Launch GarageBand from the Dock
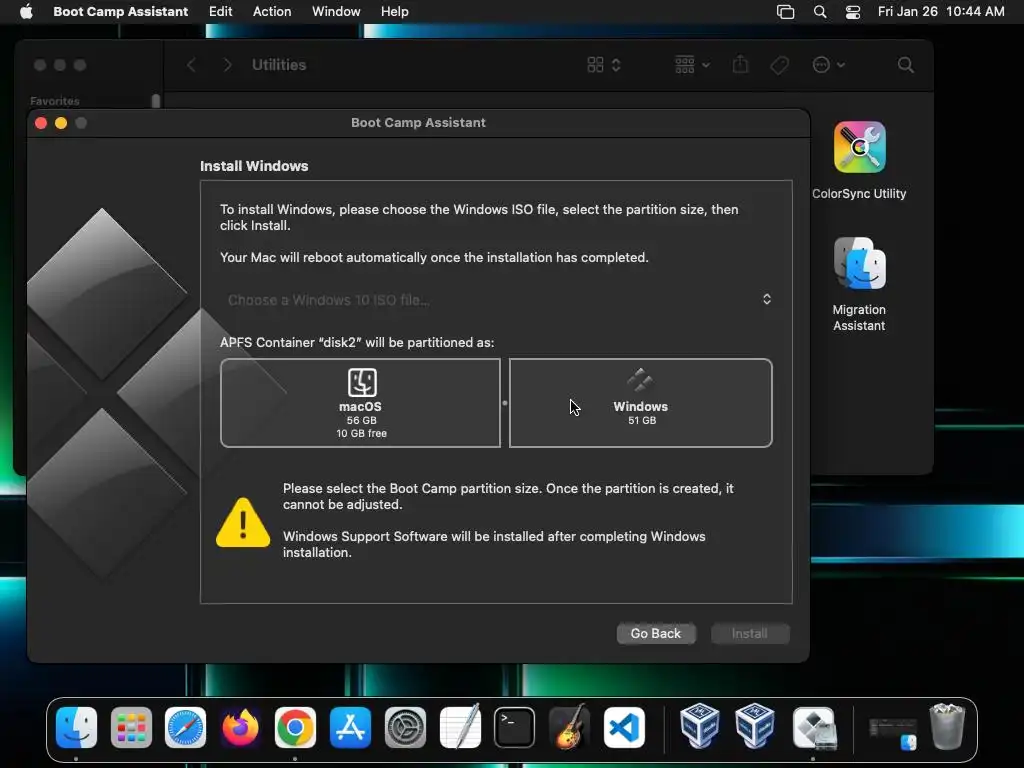Viewport: 1024px width, 768px height. point(569,726)
